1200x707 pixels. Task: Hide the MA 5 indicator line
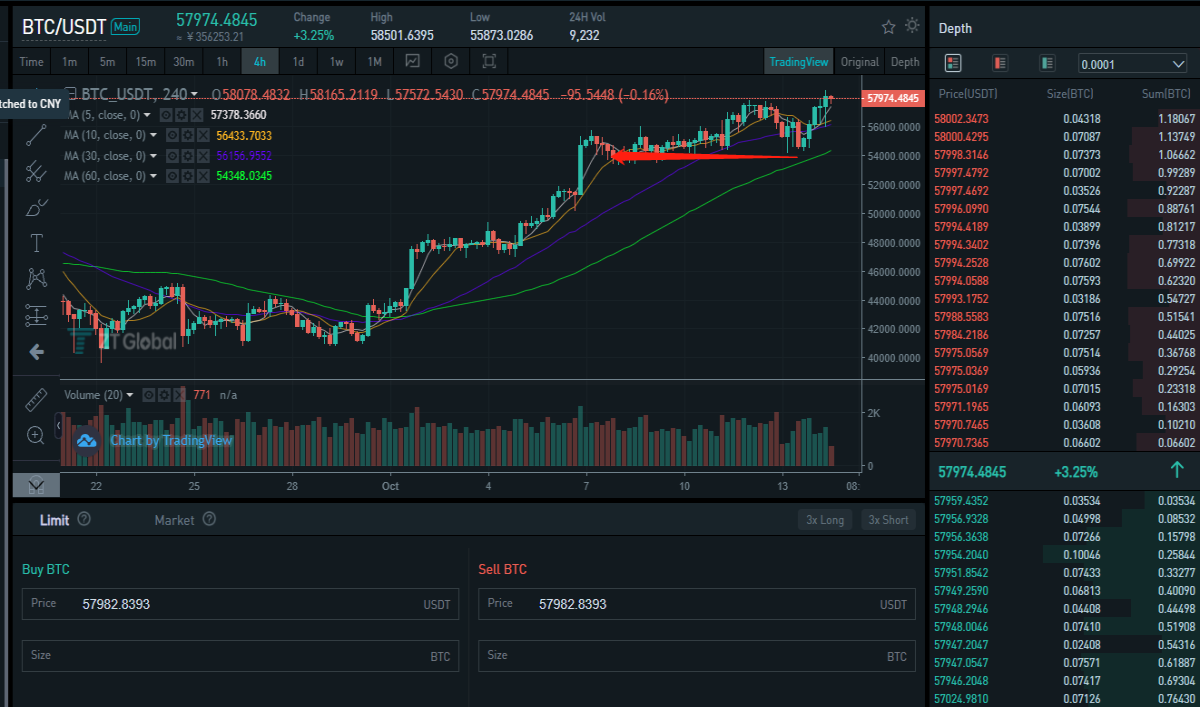coord(167,115)
